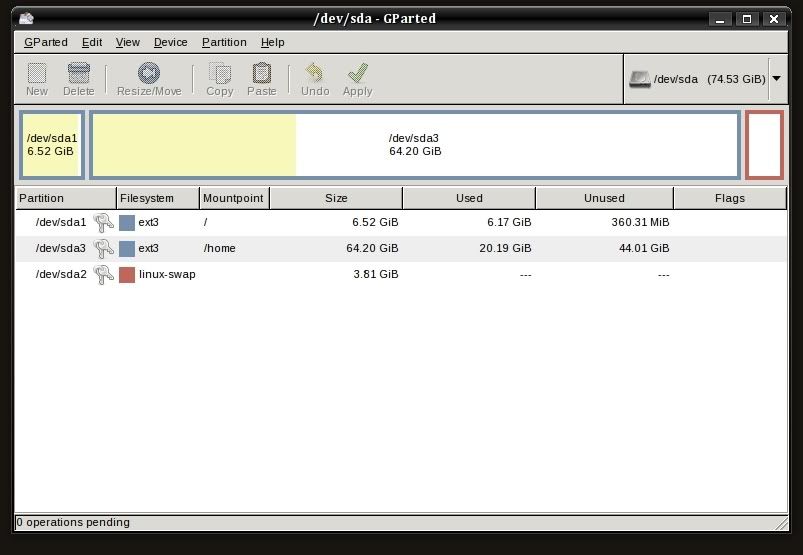Click the blue ext3 color swatch for /dev/sda1

point(127,223)
